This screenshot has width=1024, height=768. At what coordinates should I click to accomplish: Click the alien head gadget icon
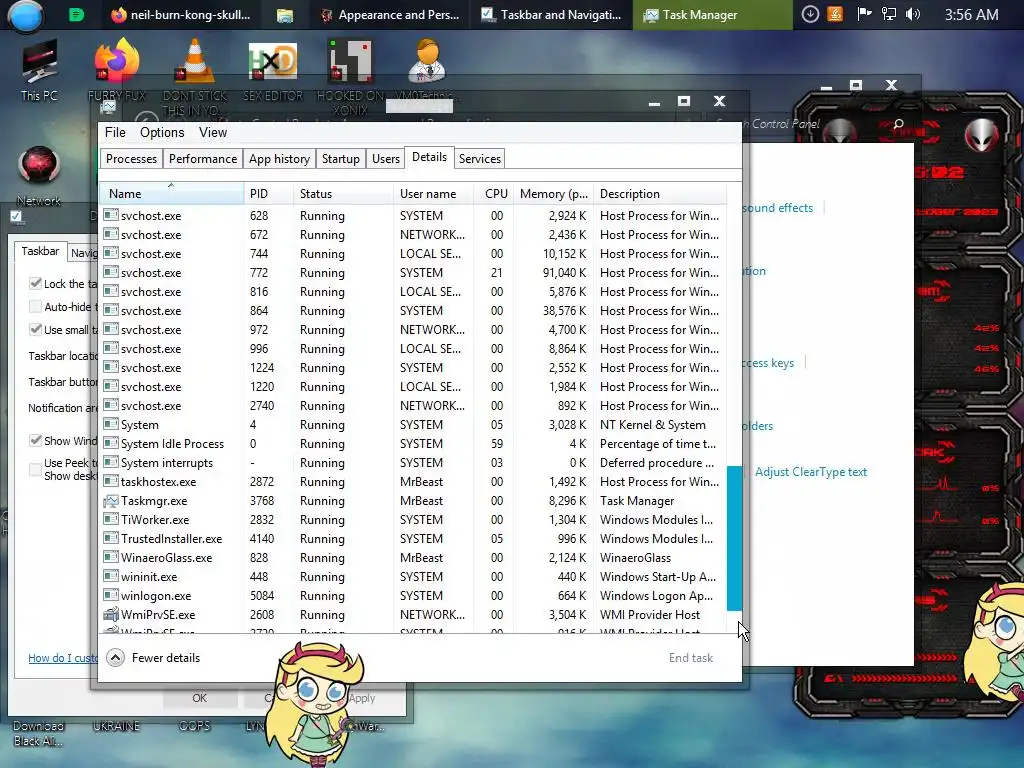pyautogui.click(x=982, y=135)
